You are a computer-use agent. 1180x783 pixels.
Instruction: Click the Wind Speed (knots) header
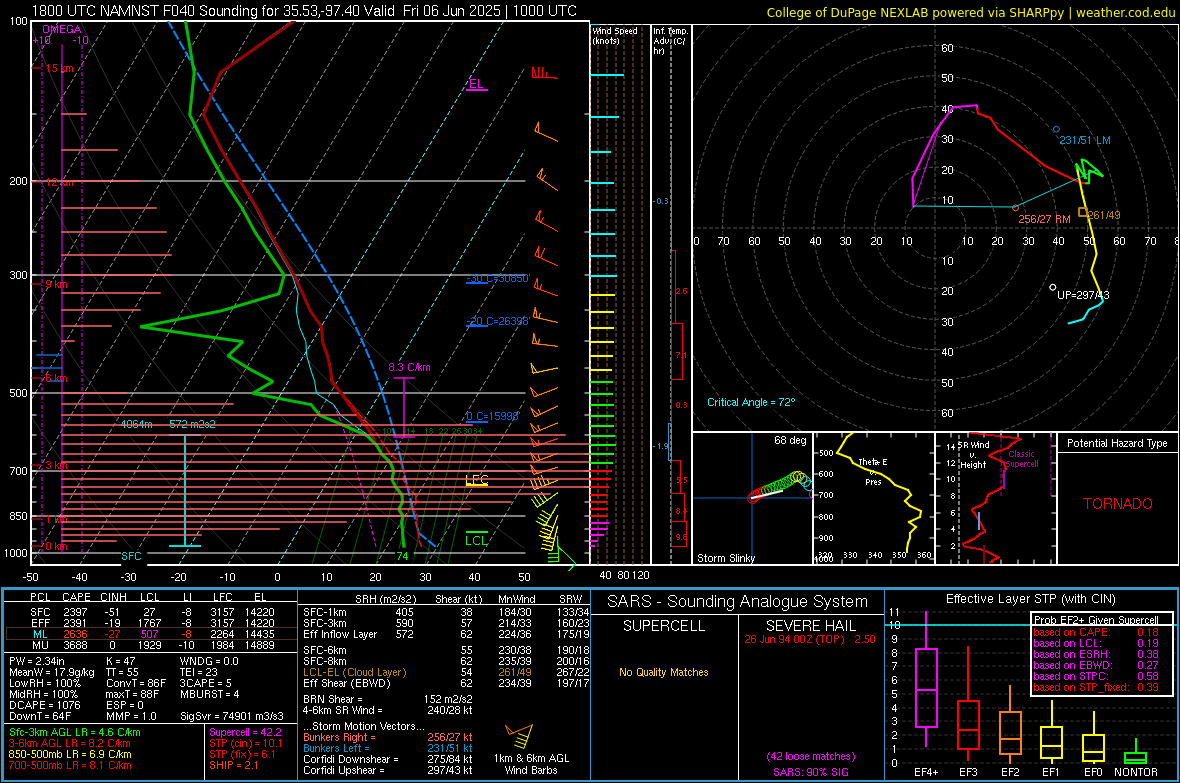coord(615,35)
